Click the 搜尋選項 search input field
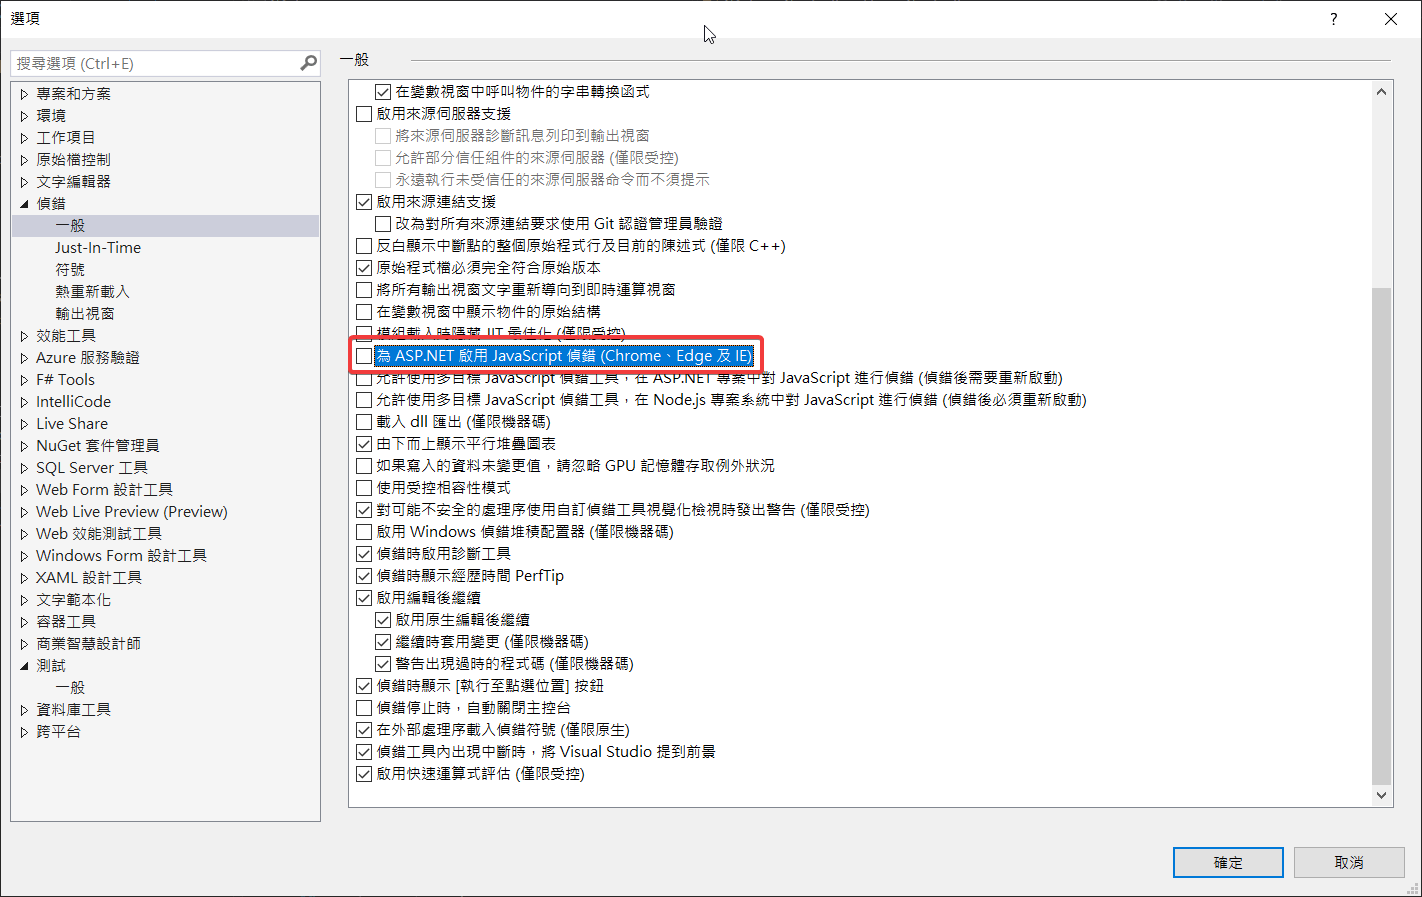 click(x=155, y=63)
